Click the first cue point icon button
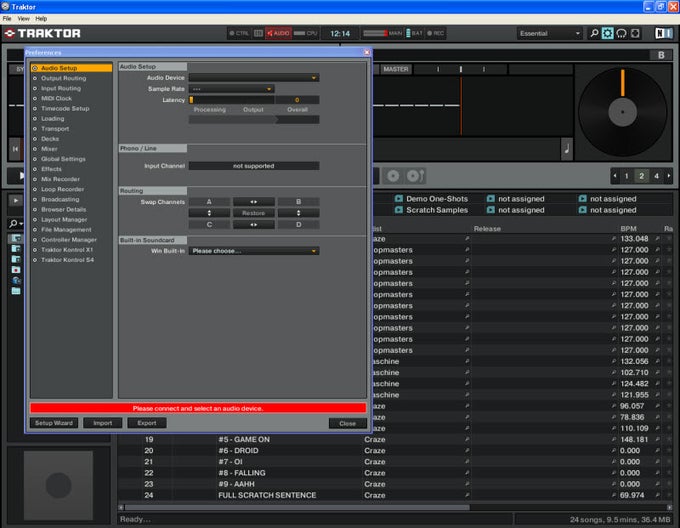Screen dimensions: 680x528 coord(393,176)
